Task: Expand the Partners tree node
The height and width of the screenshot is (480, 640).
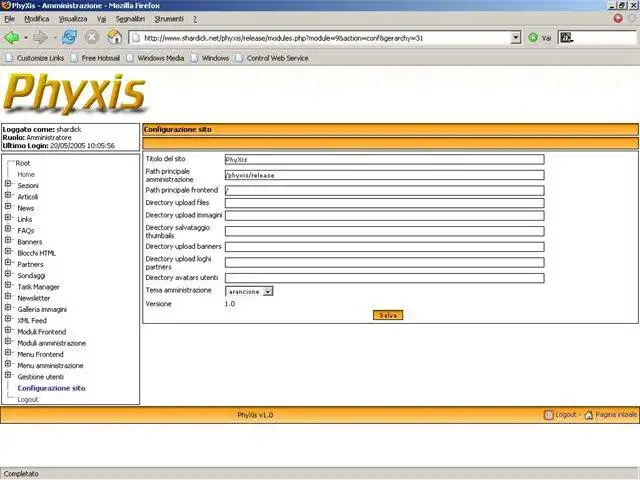Action: coord(8,263)
